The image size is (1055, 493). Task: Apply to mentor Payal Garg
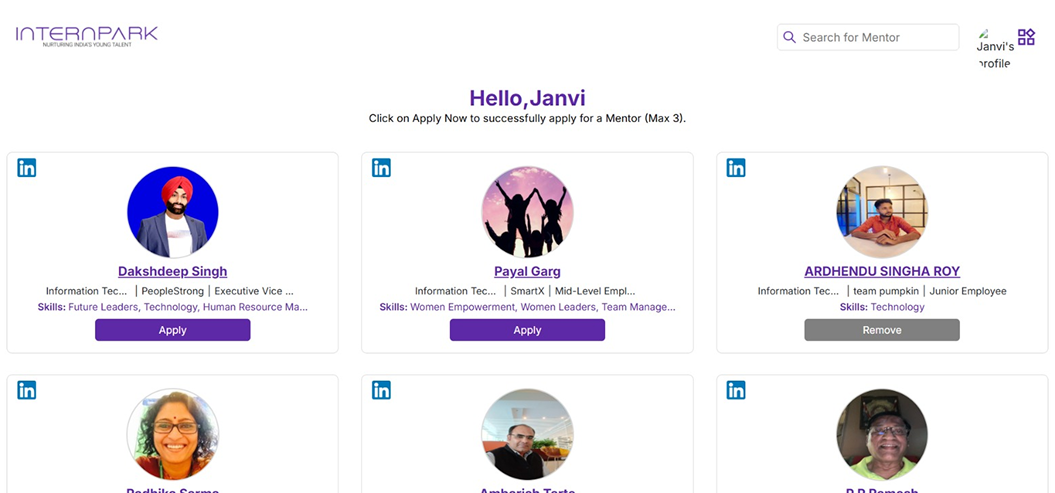(x=527, y=330)
